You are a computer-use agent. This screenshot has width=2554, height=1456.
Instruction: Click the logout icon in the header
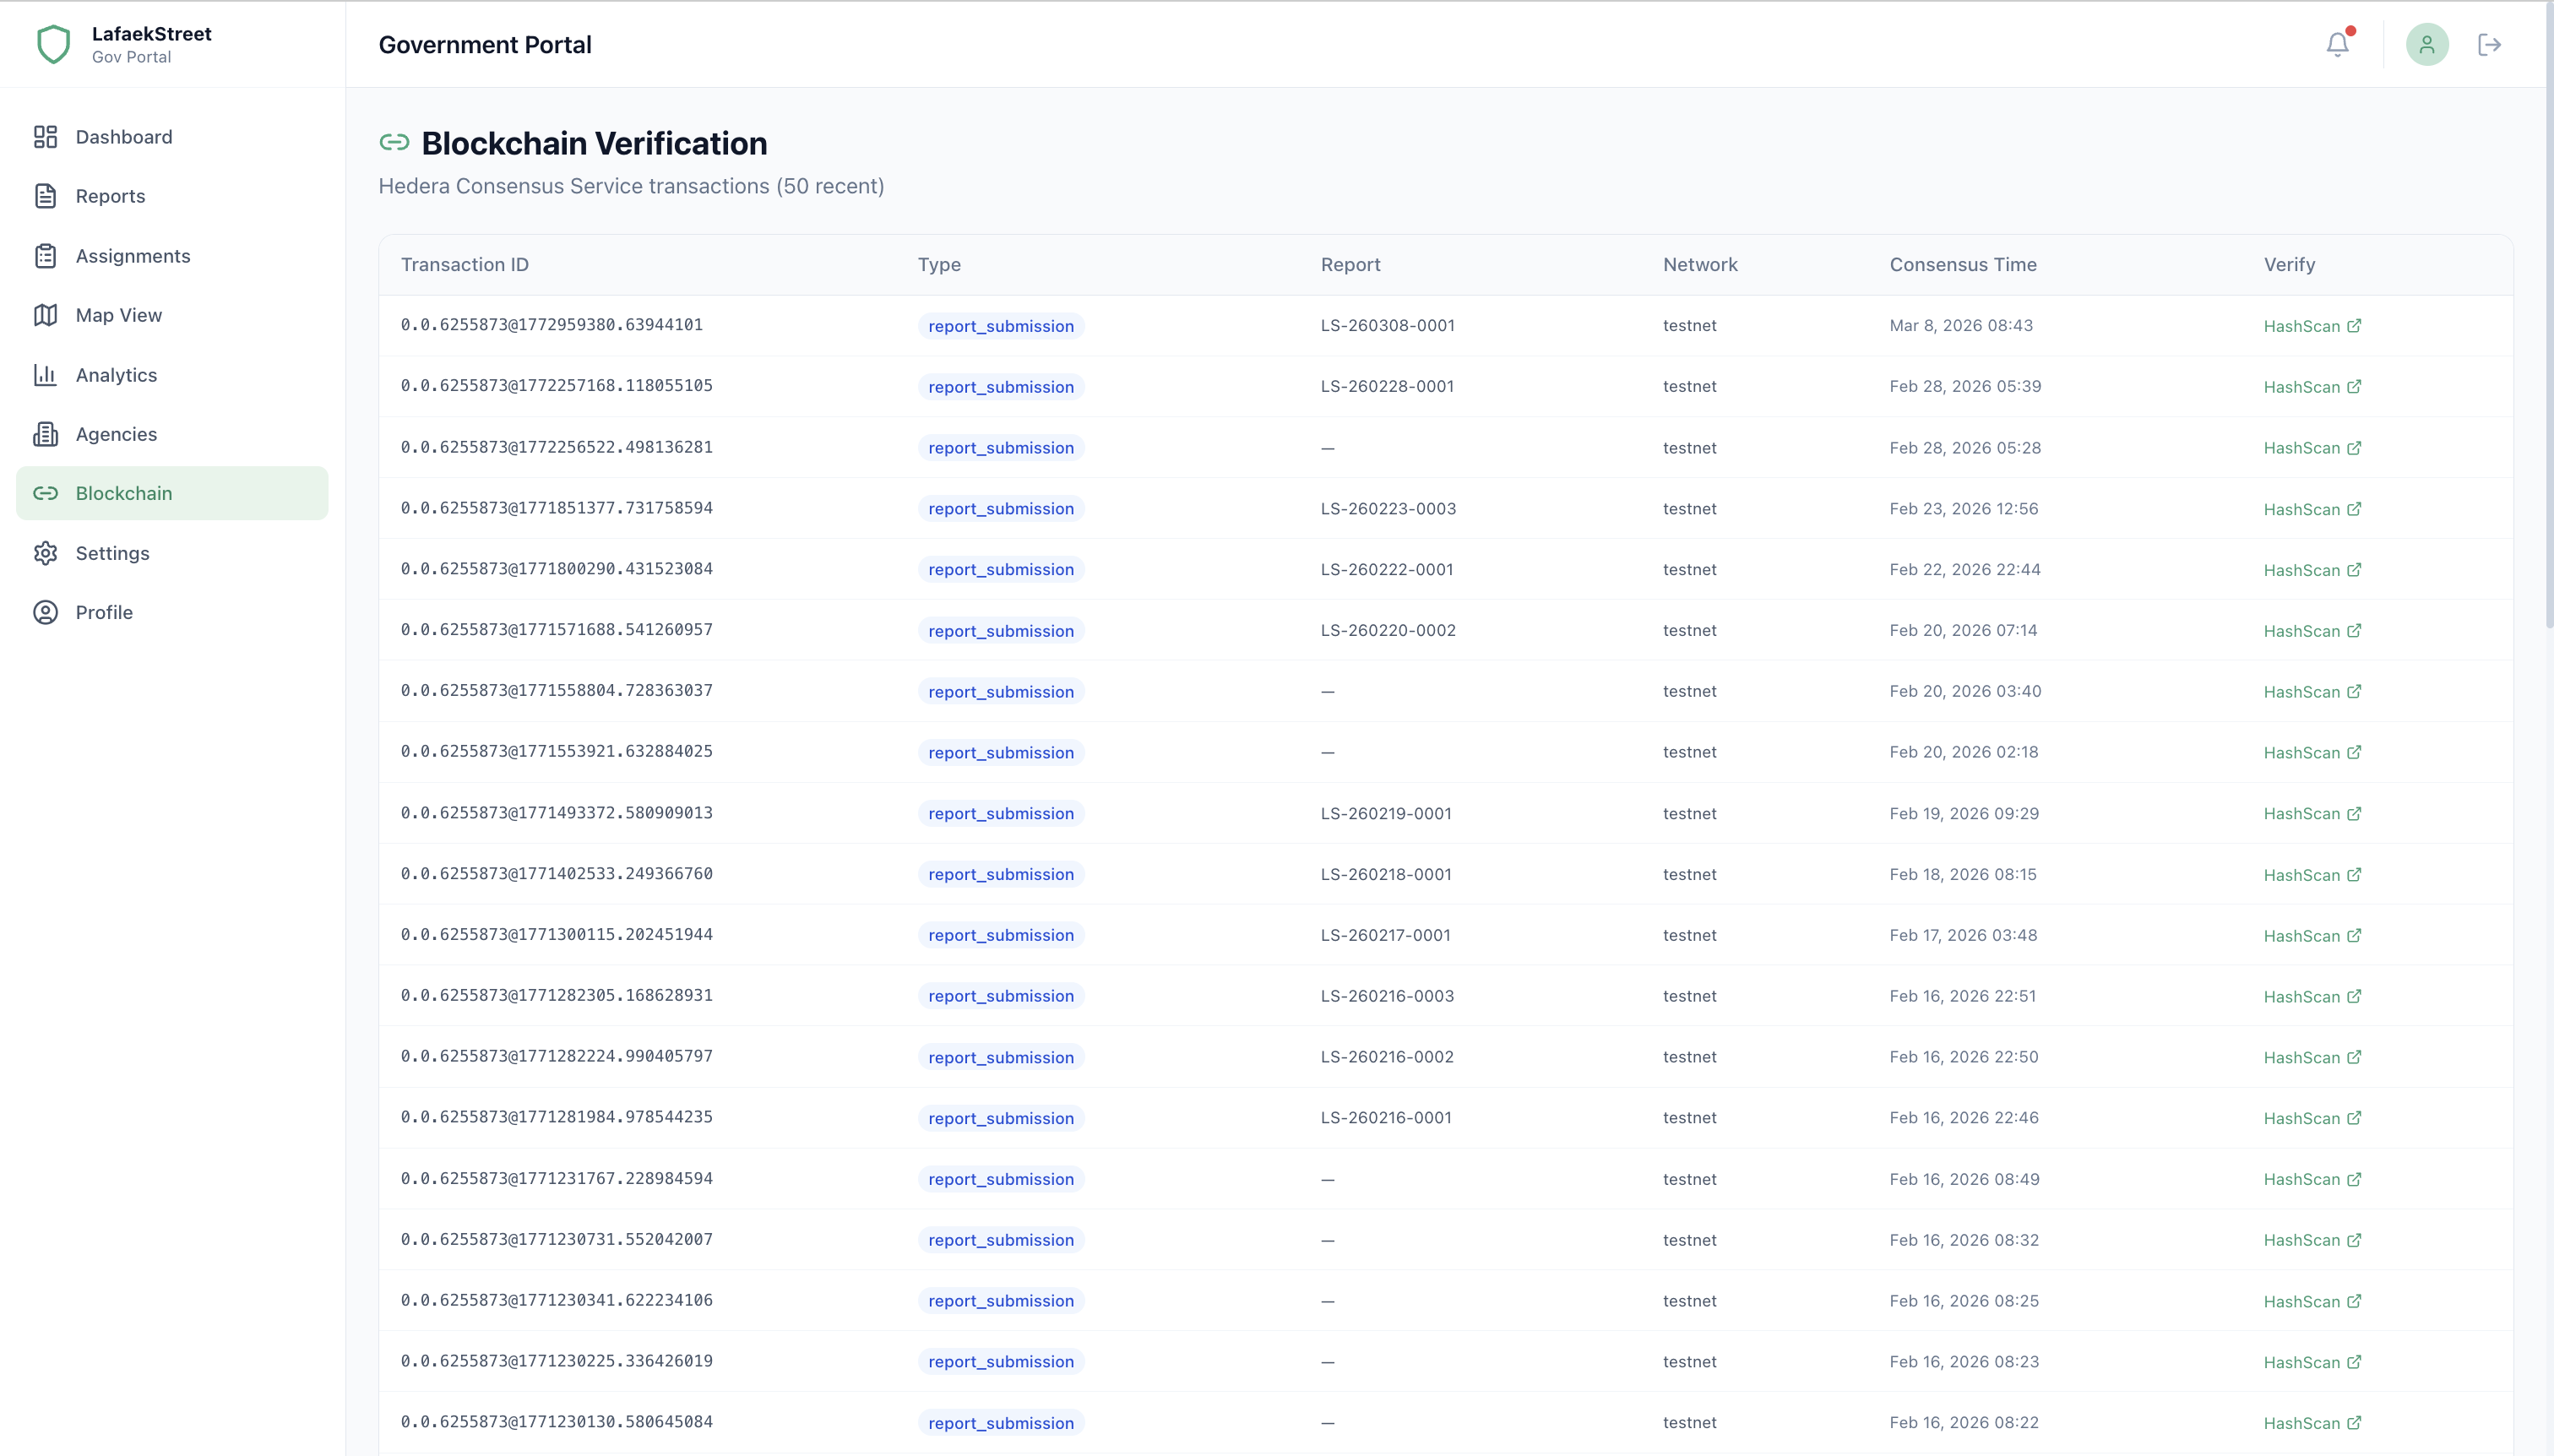(2490, 44)
